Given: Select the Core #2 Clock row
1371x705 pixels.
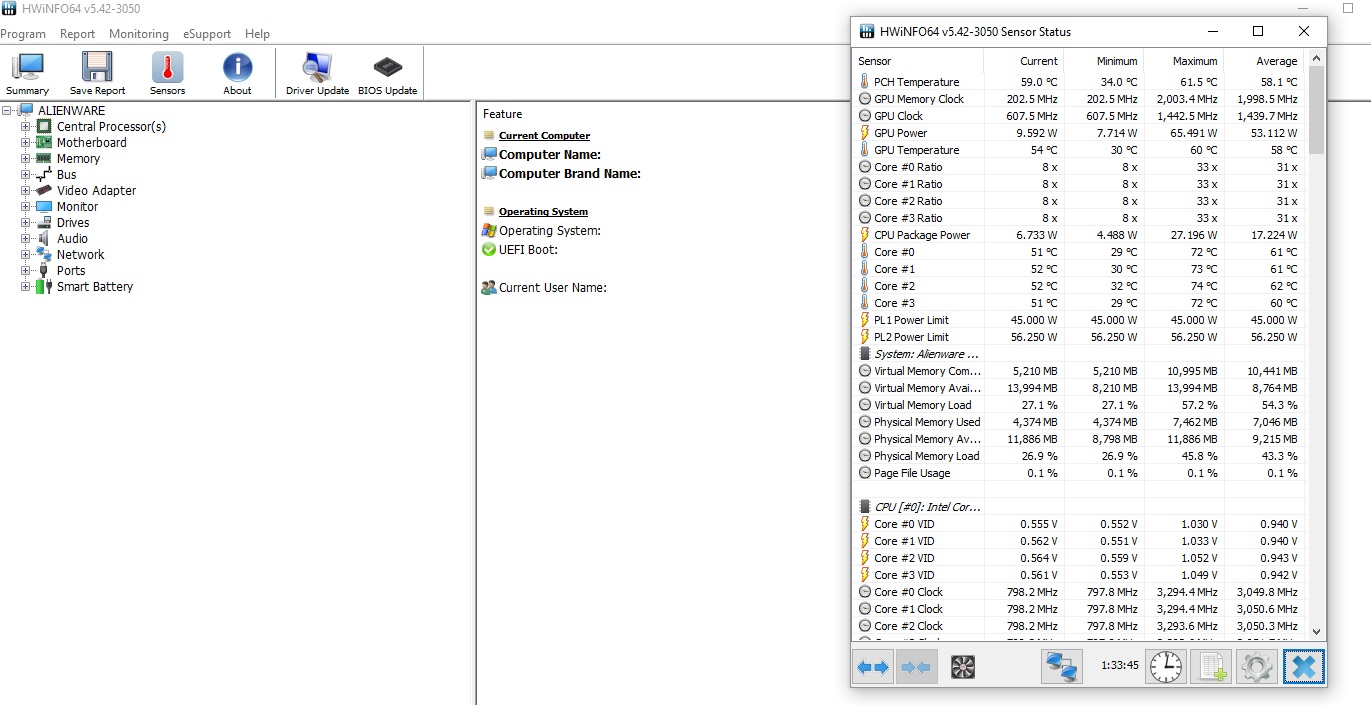Looking at the screenshot, I should pos(1080,626).
